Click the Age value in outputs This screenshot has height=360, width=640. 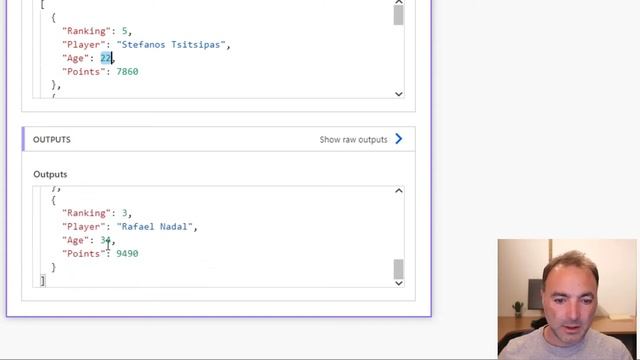click(x=106, y=240)
